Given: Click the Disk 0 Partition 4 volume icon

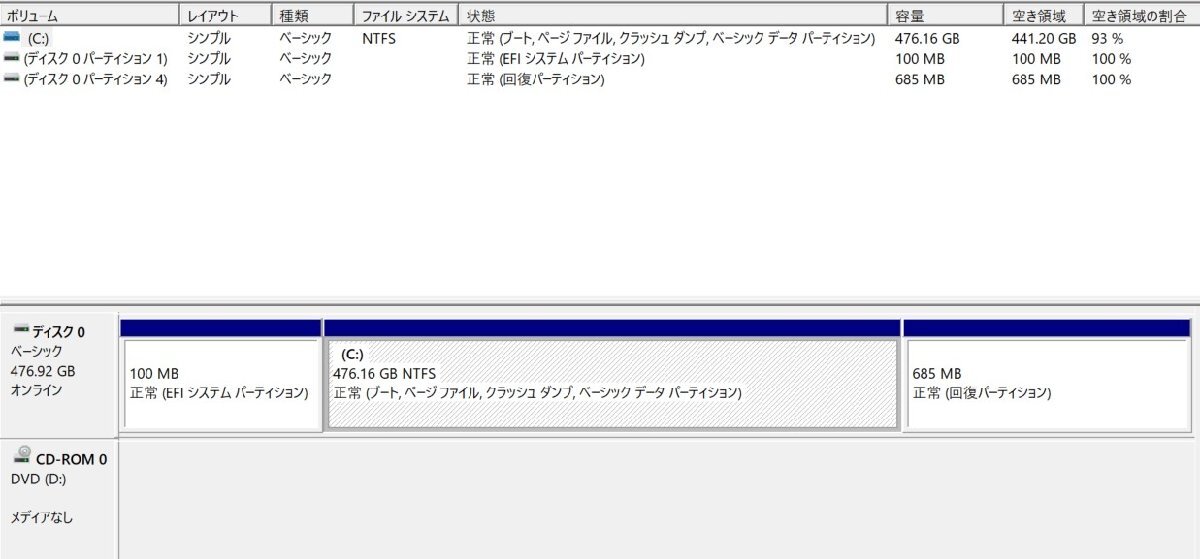Looking at the screenshot, I should click(11, 78).
